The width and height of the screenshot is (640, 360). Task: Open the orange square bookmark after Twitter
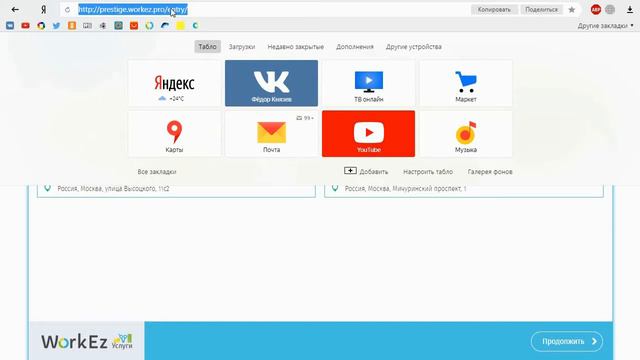(x=72, y=25)
